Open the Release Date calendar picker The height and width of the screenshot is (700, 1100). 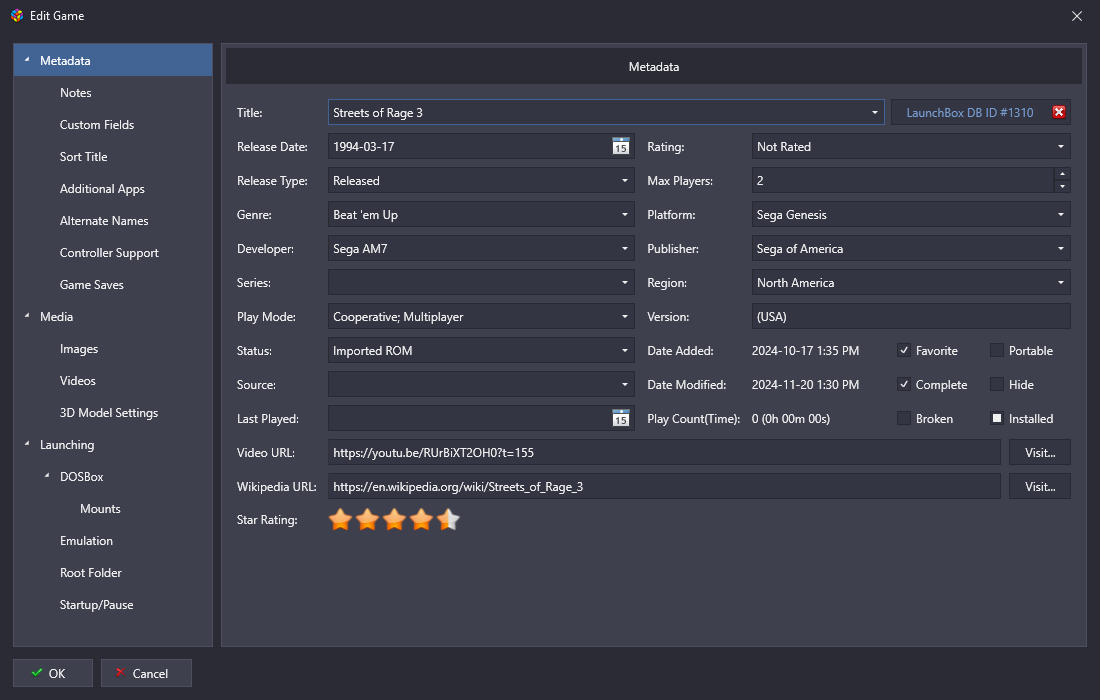tap(619, 146)
